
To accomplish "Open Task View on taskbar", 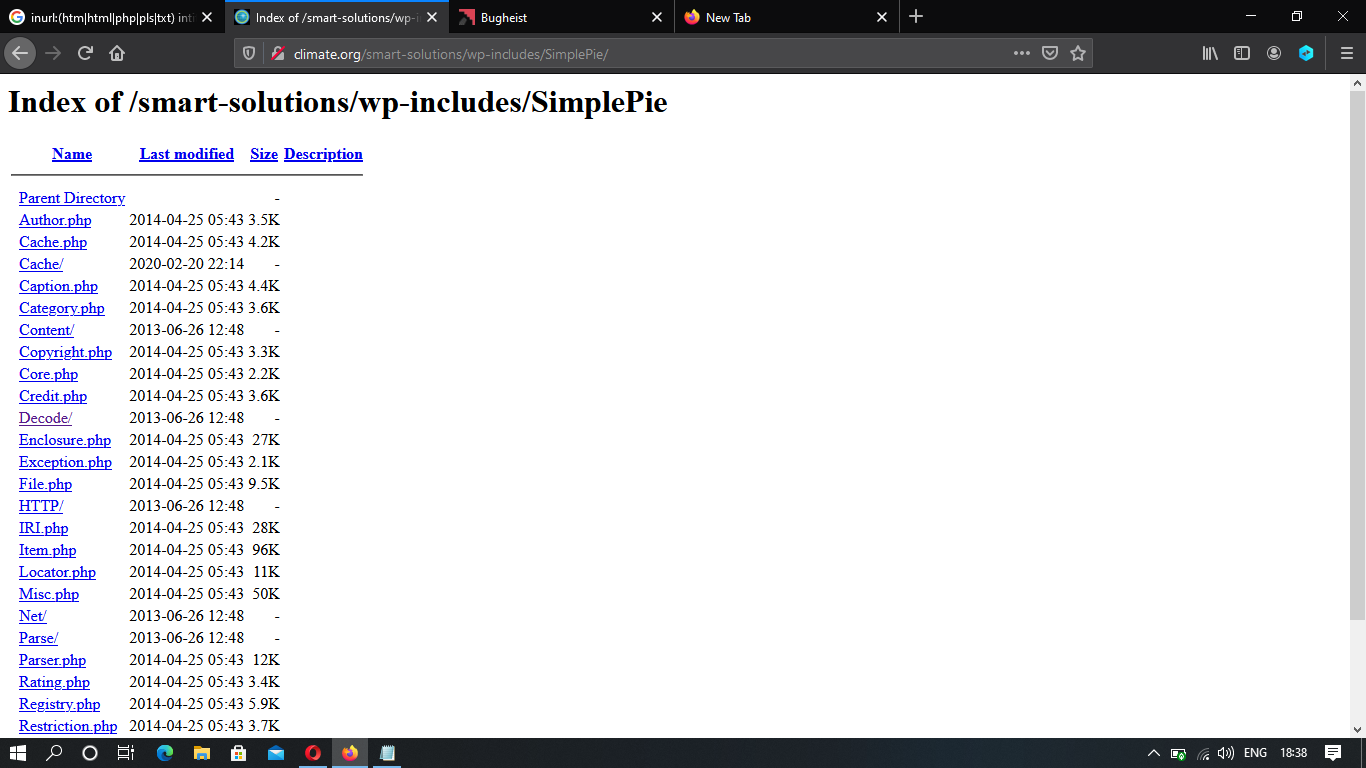I will tap(125, 753).
